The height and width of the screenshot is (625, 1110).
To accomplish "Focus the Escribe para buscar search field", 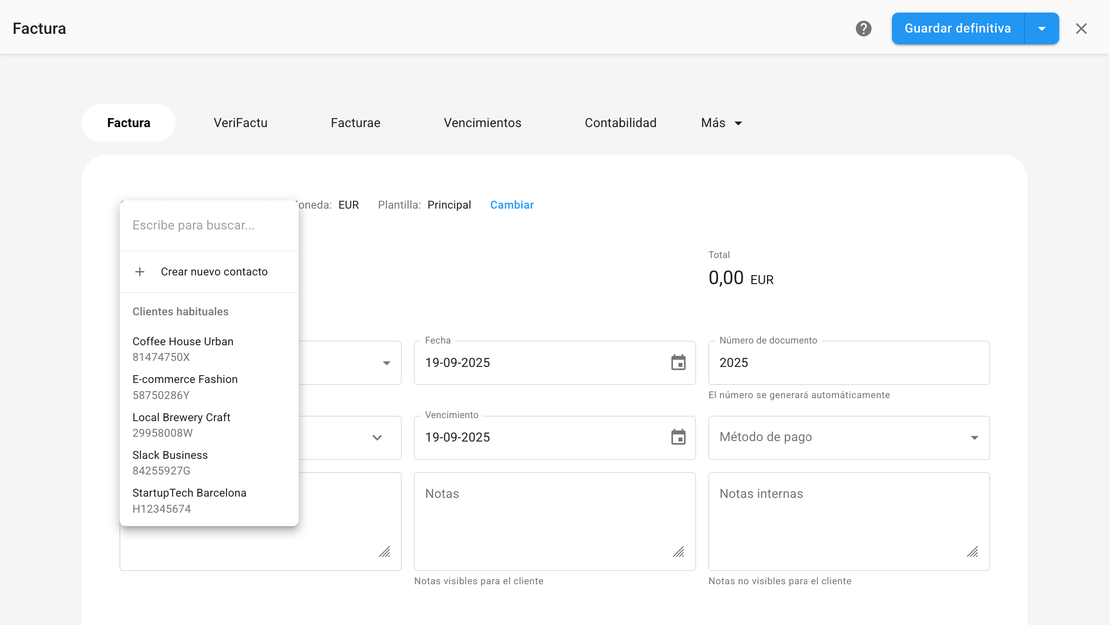I will pos(208,226).
